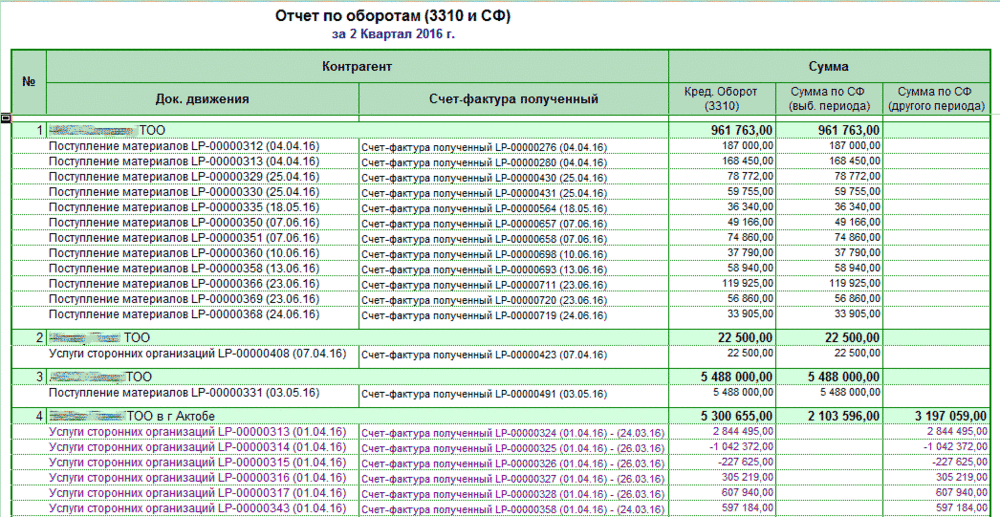Select group 4 other-period sum 3 197 059,00

coord(952,416)
